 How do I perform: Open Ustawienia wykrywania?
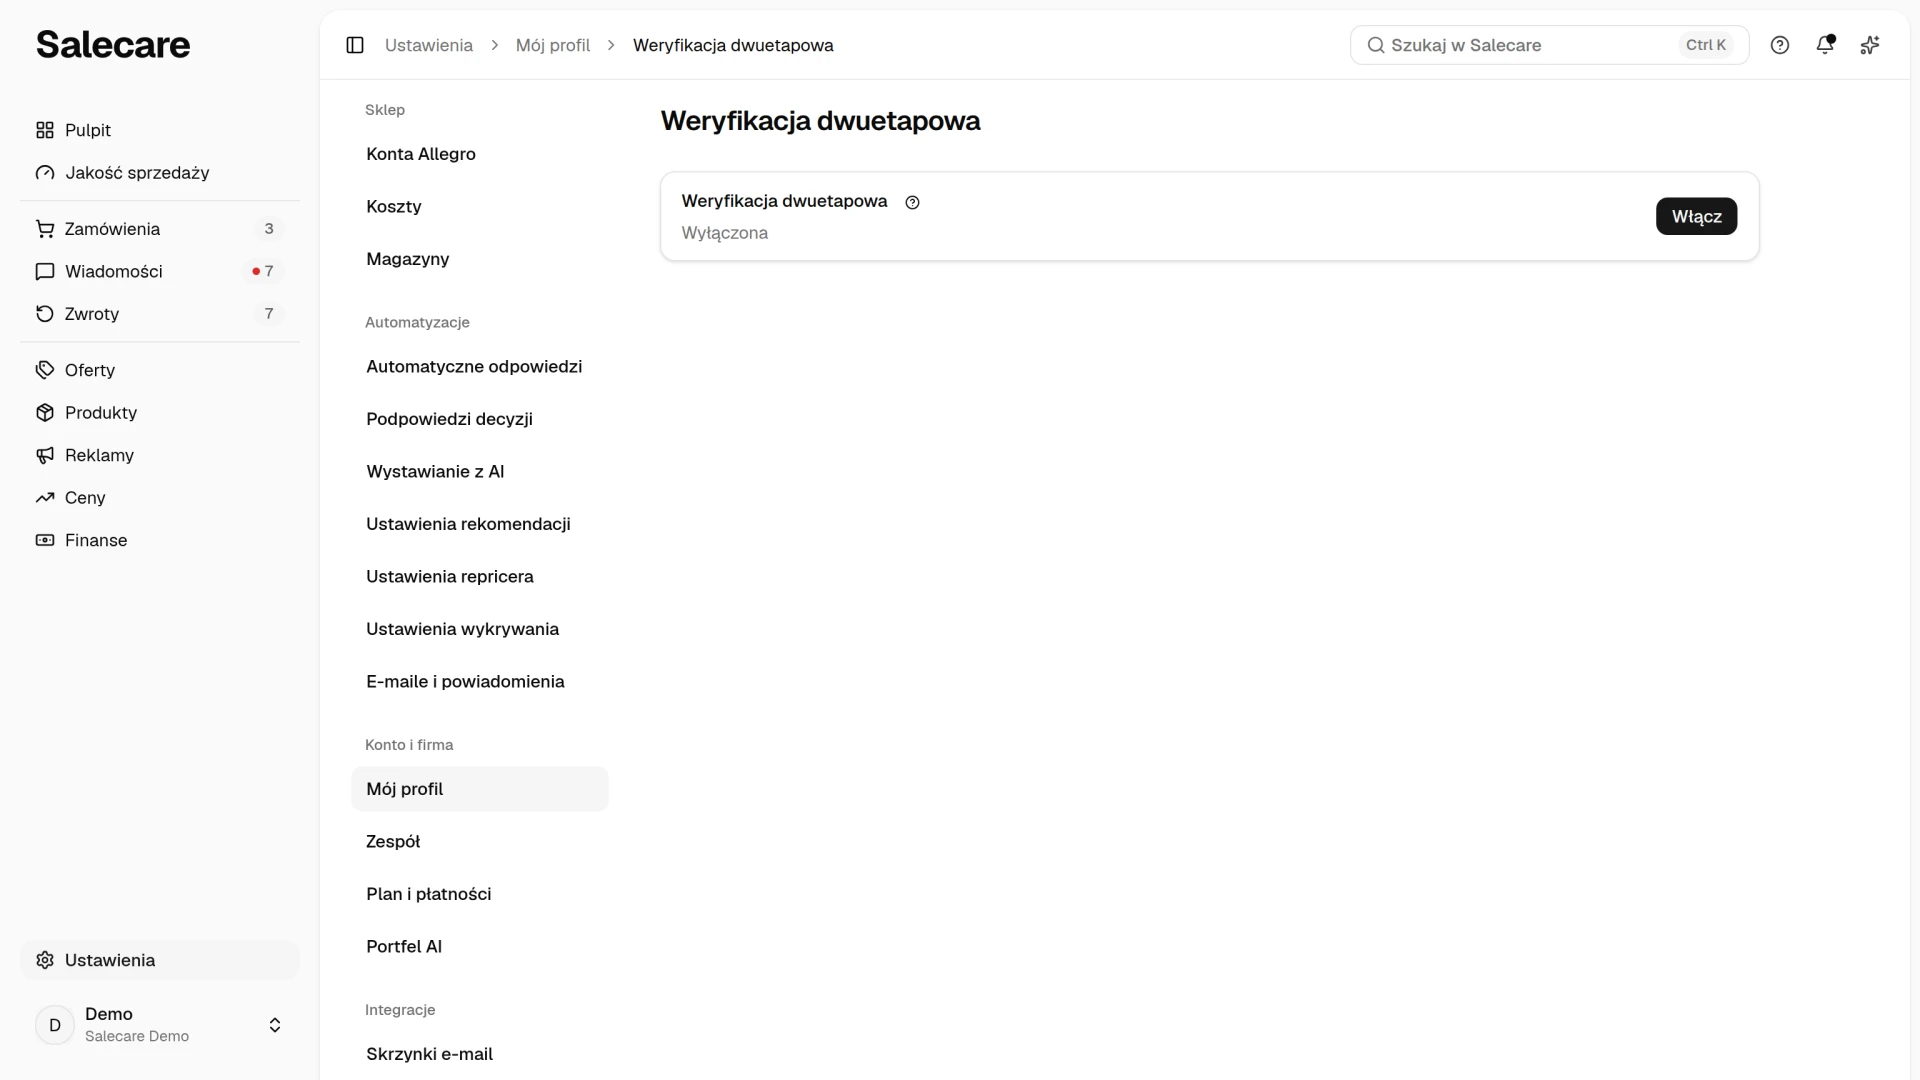point(480,629)
